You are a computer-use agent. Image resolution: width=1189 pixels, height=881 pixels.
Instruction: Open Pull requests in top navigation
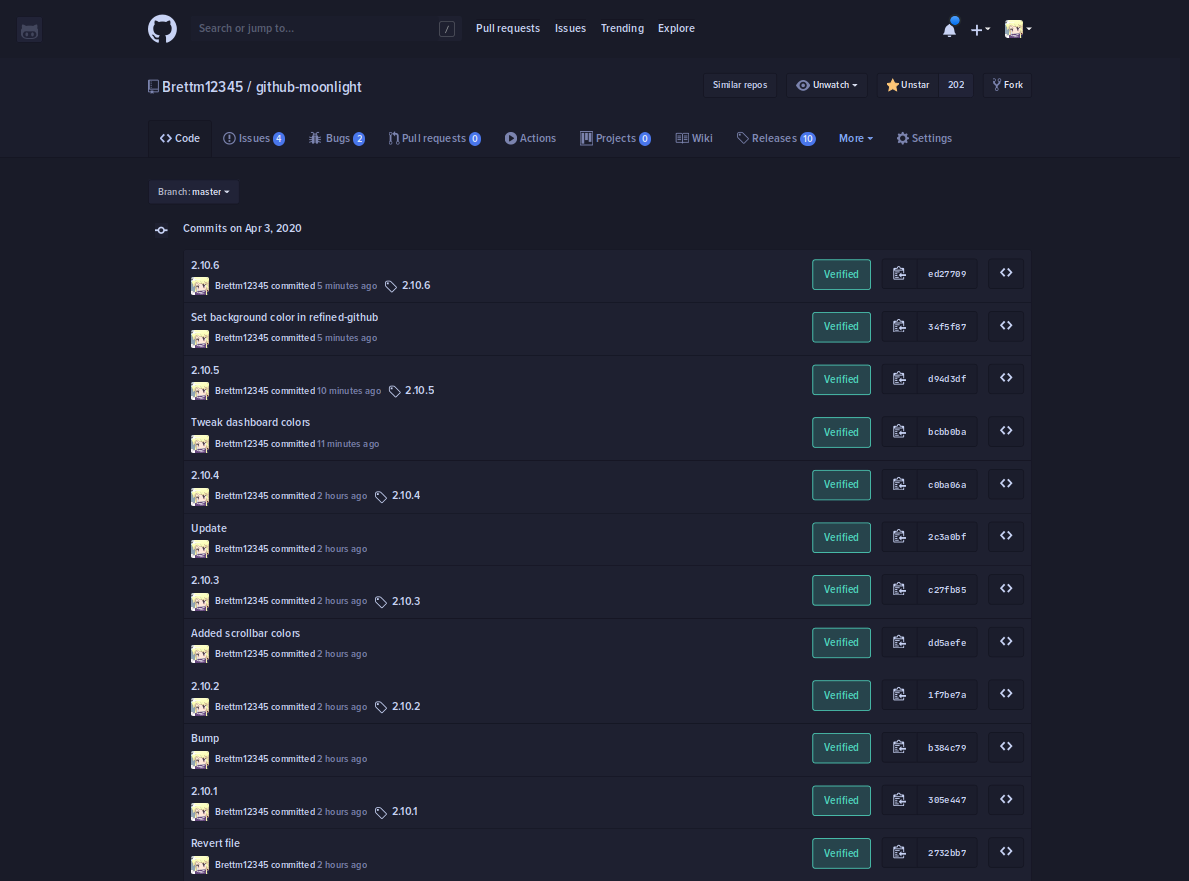click(x=507, y=28)
